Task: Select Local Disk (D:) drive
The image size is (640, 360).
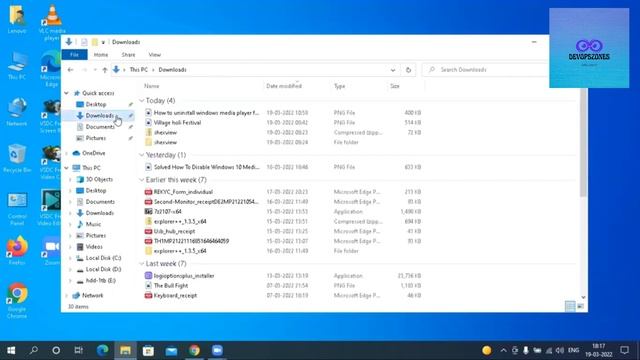Action: (103, 269)
